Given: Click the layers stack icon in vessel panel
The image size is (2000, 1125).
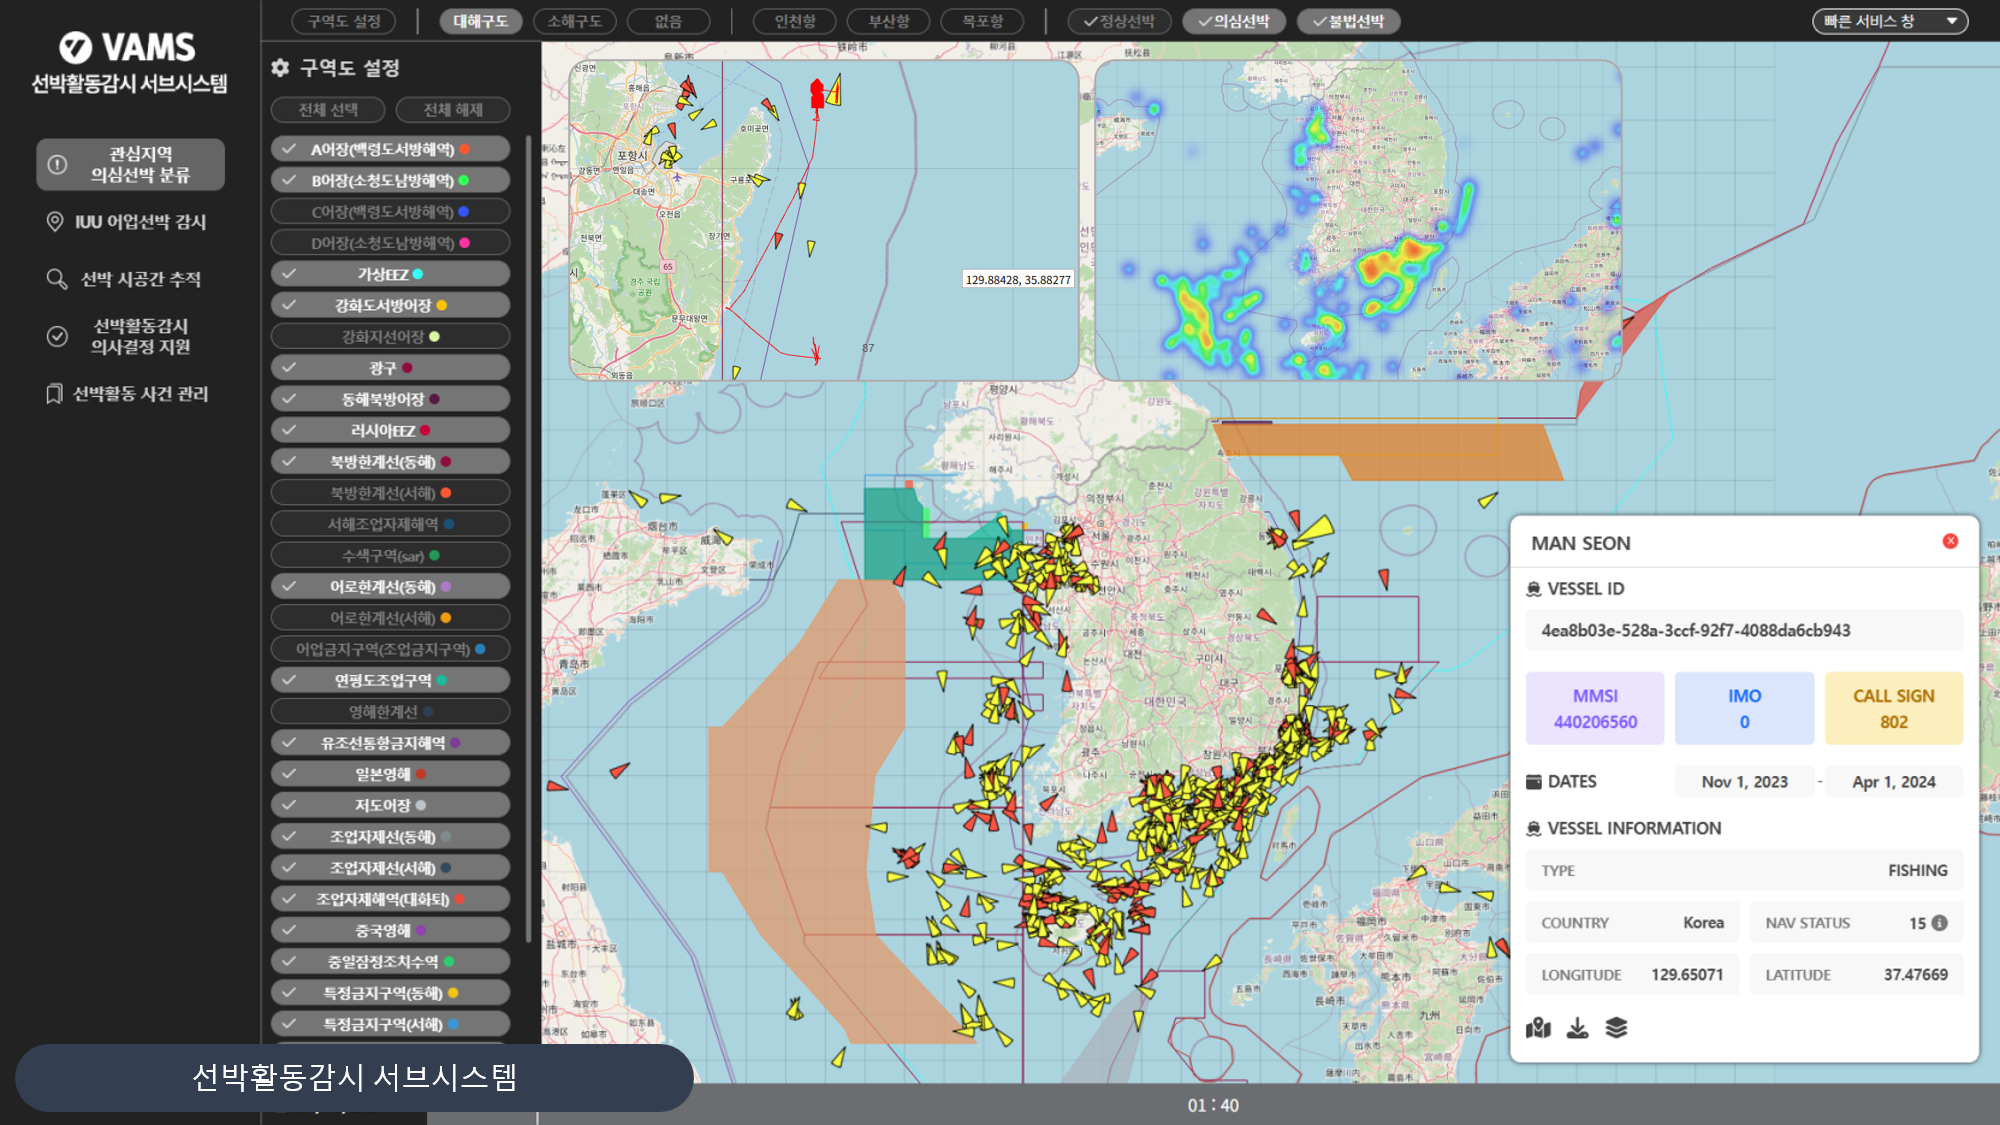Looking at the screenshot, I should click(1616, 1028).
